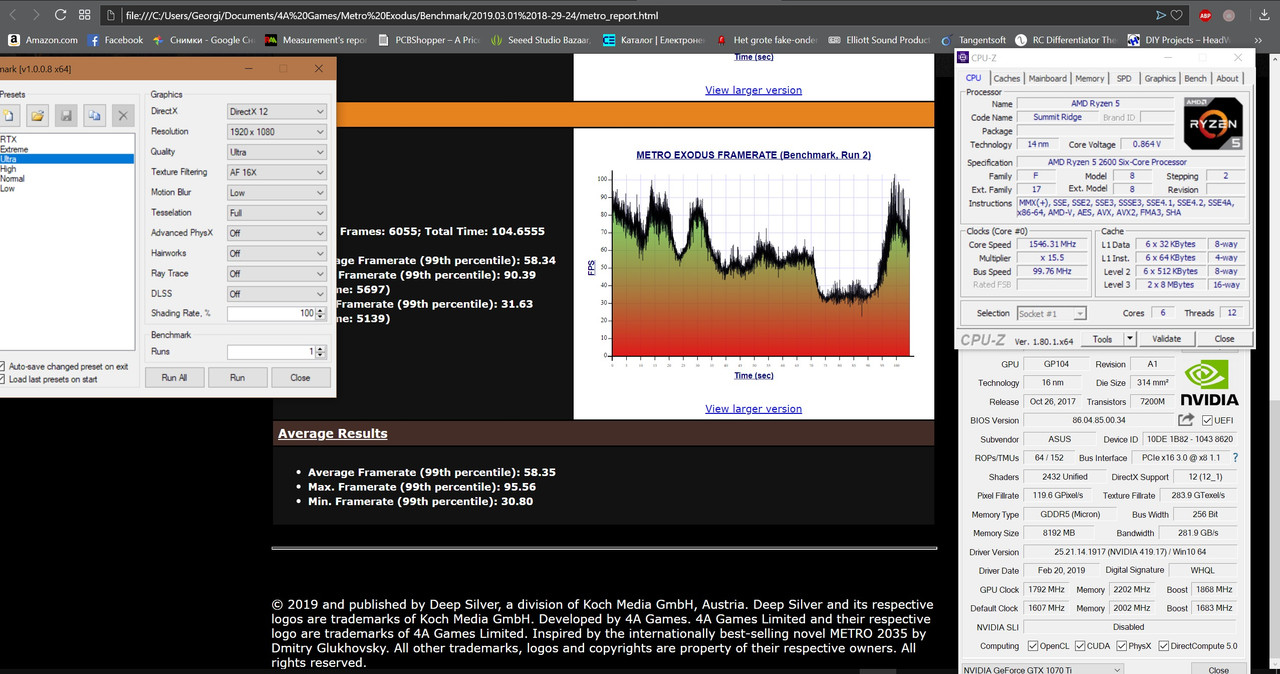Toggle the UEFI checkbox in GPU-Z
1280x674 pixels.
tap(1207, 420)
